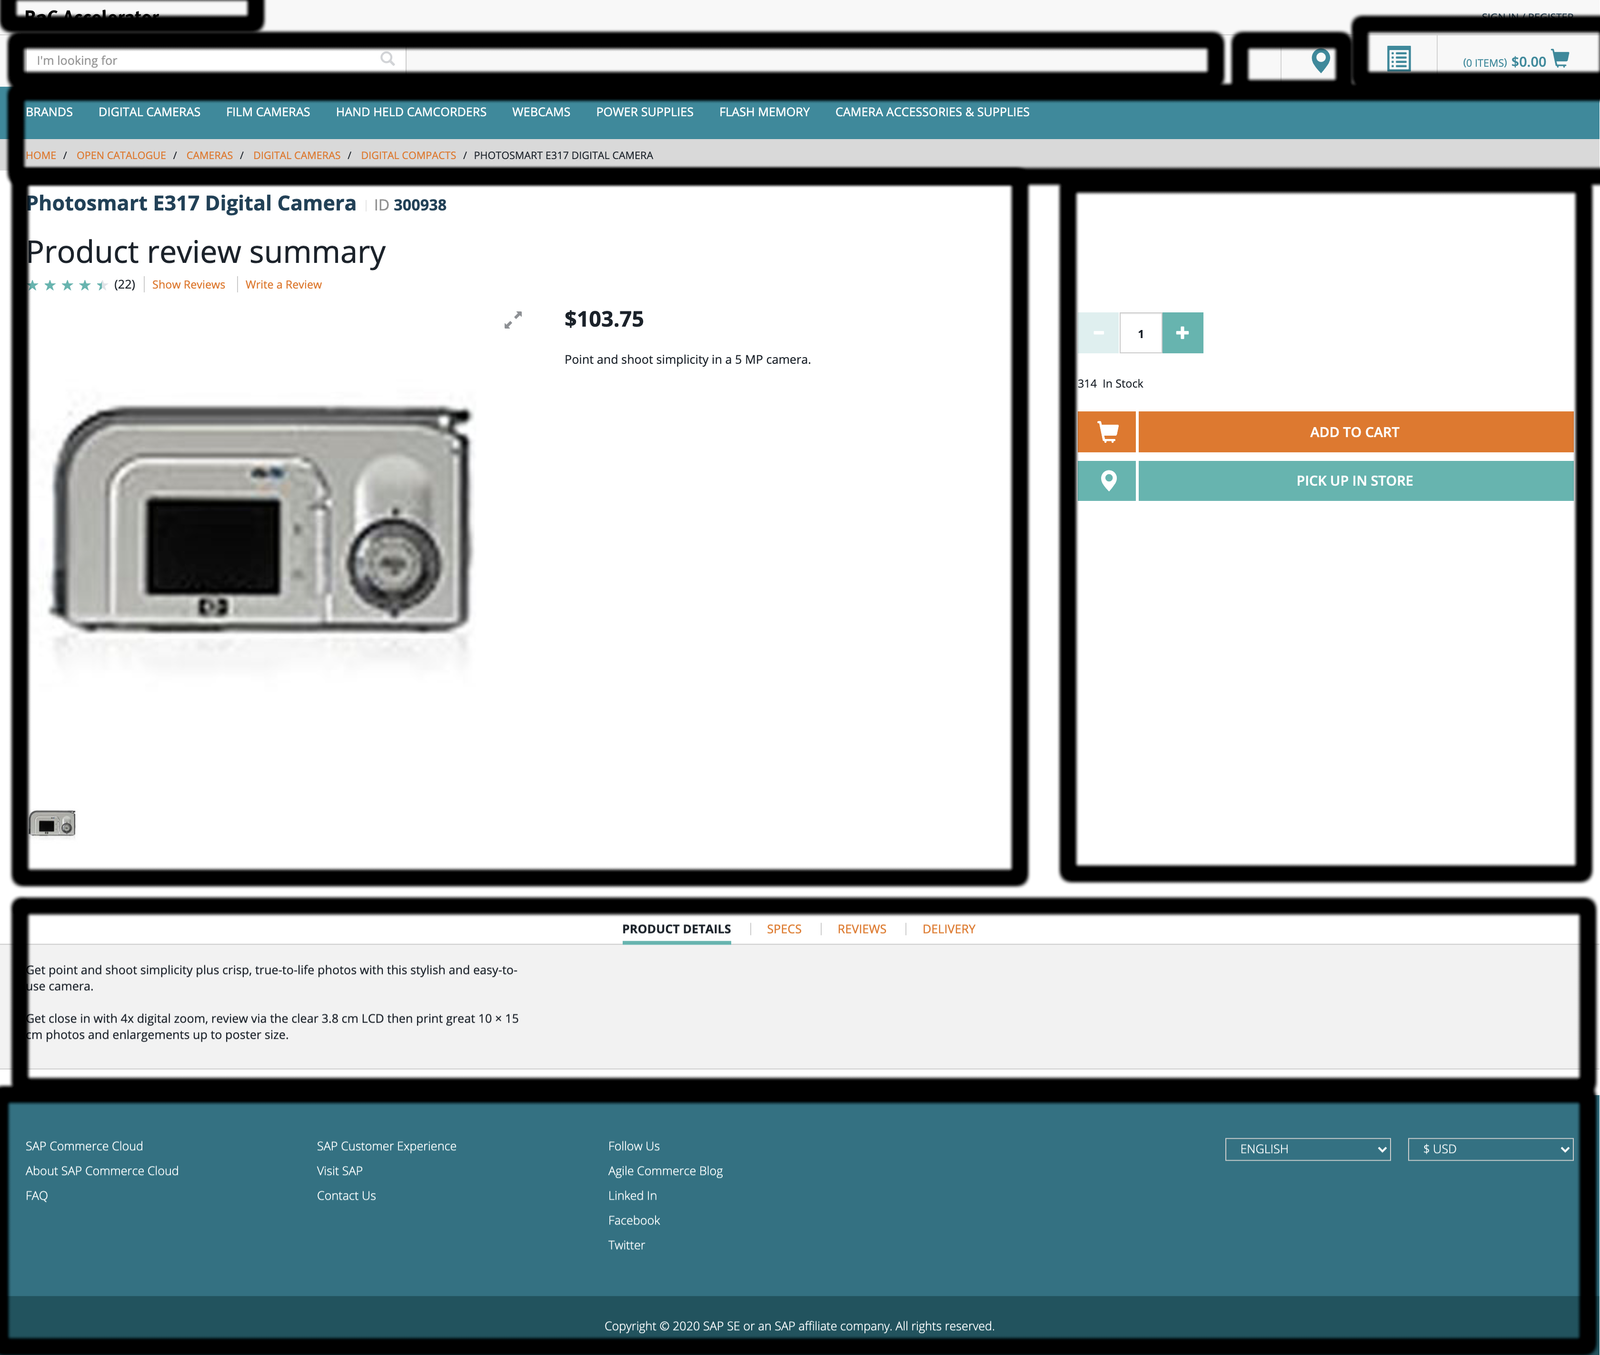Open Linked In footer link

632,1196
